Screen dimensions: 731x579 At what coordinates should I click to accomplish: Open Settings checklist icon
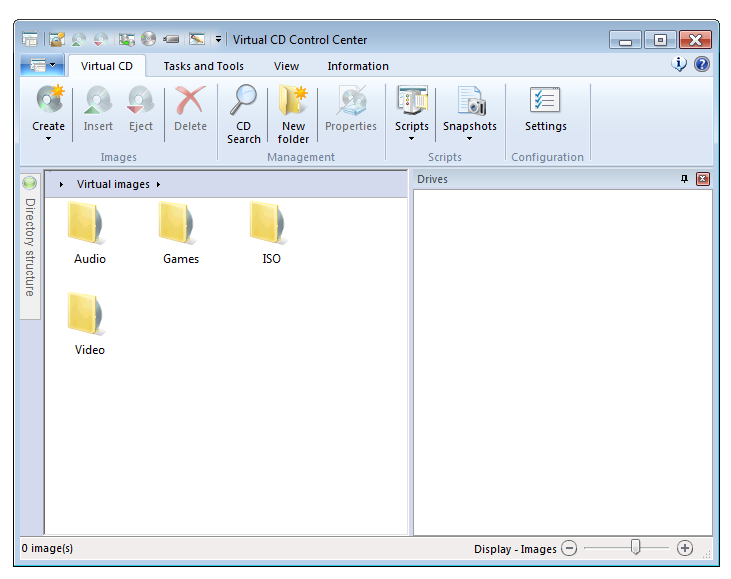545,99
